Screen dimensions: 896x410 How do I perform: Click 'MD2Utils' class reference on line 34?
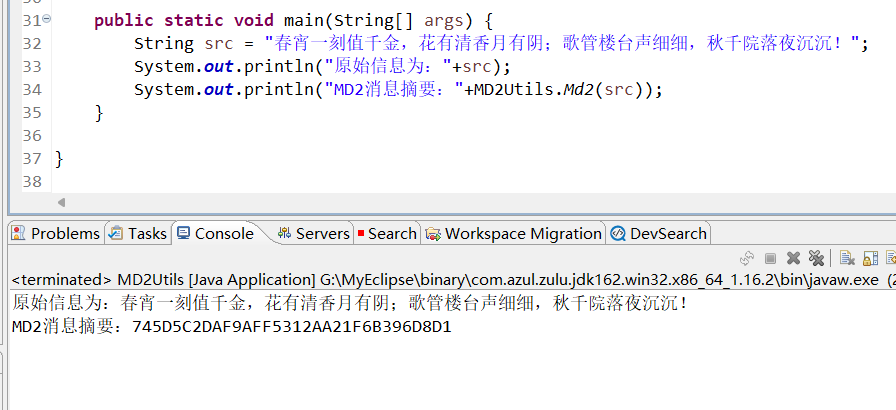click(514, 90)
